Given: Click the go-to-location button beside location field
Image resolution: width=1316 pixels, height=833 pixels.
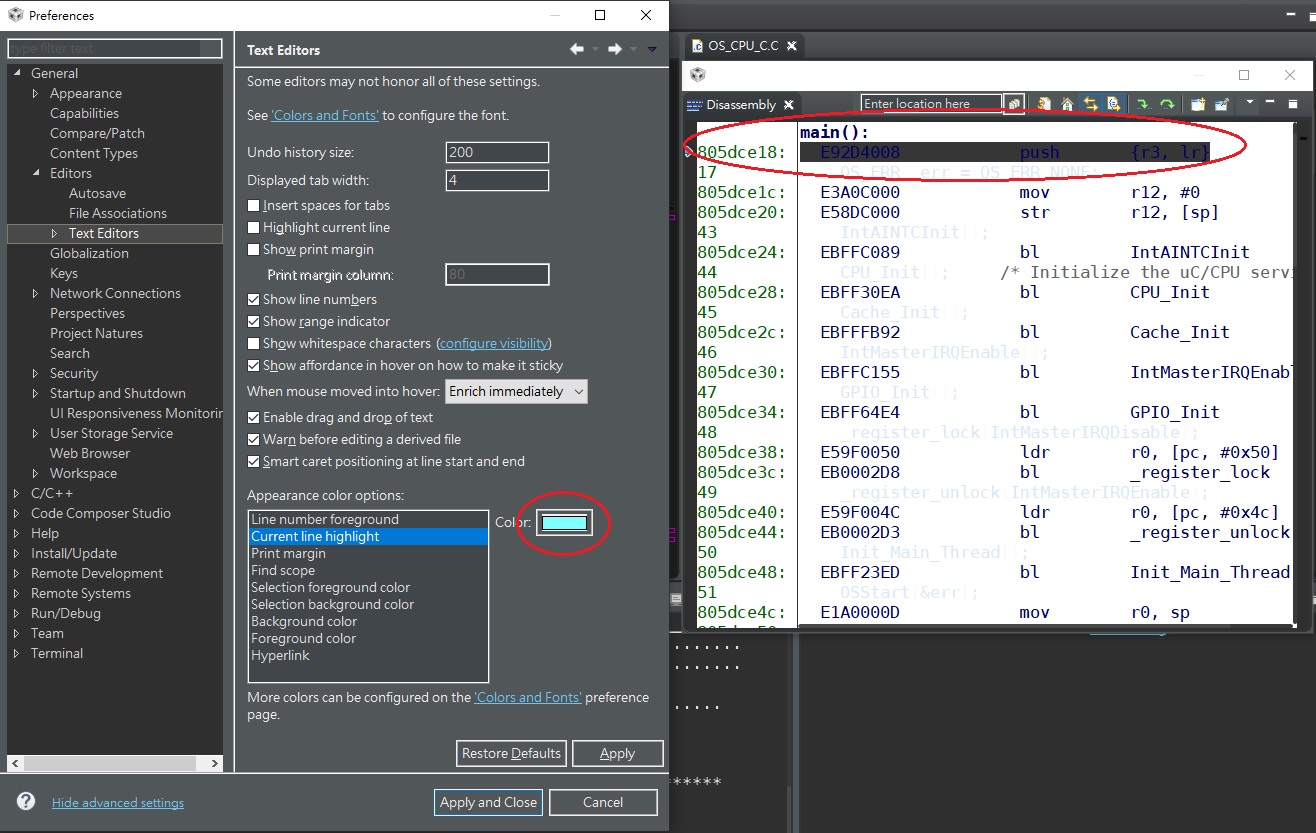Looking at the screenshot, I should click(x=1014, y=104).
